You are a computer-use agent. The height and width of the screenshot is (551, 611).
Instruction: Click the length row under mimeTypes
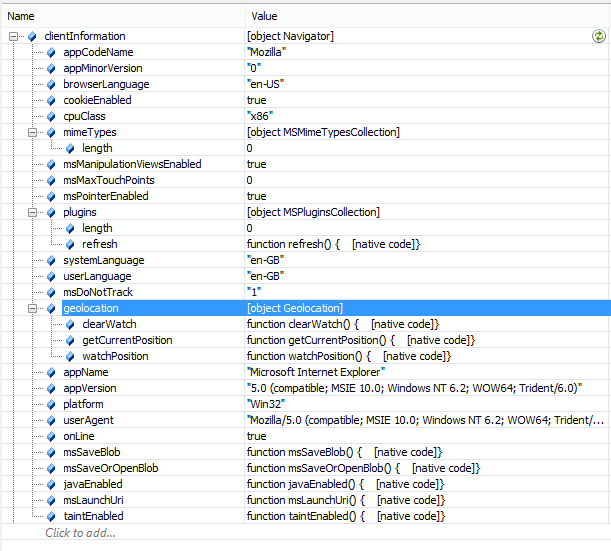[97, 148]
